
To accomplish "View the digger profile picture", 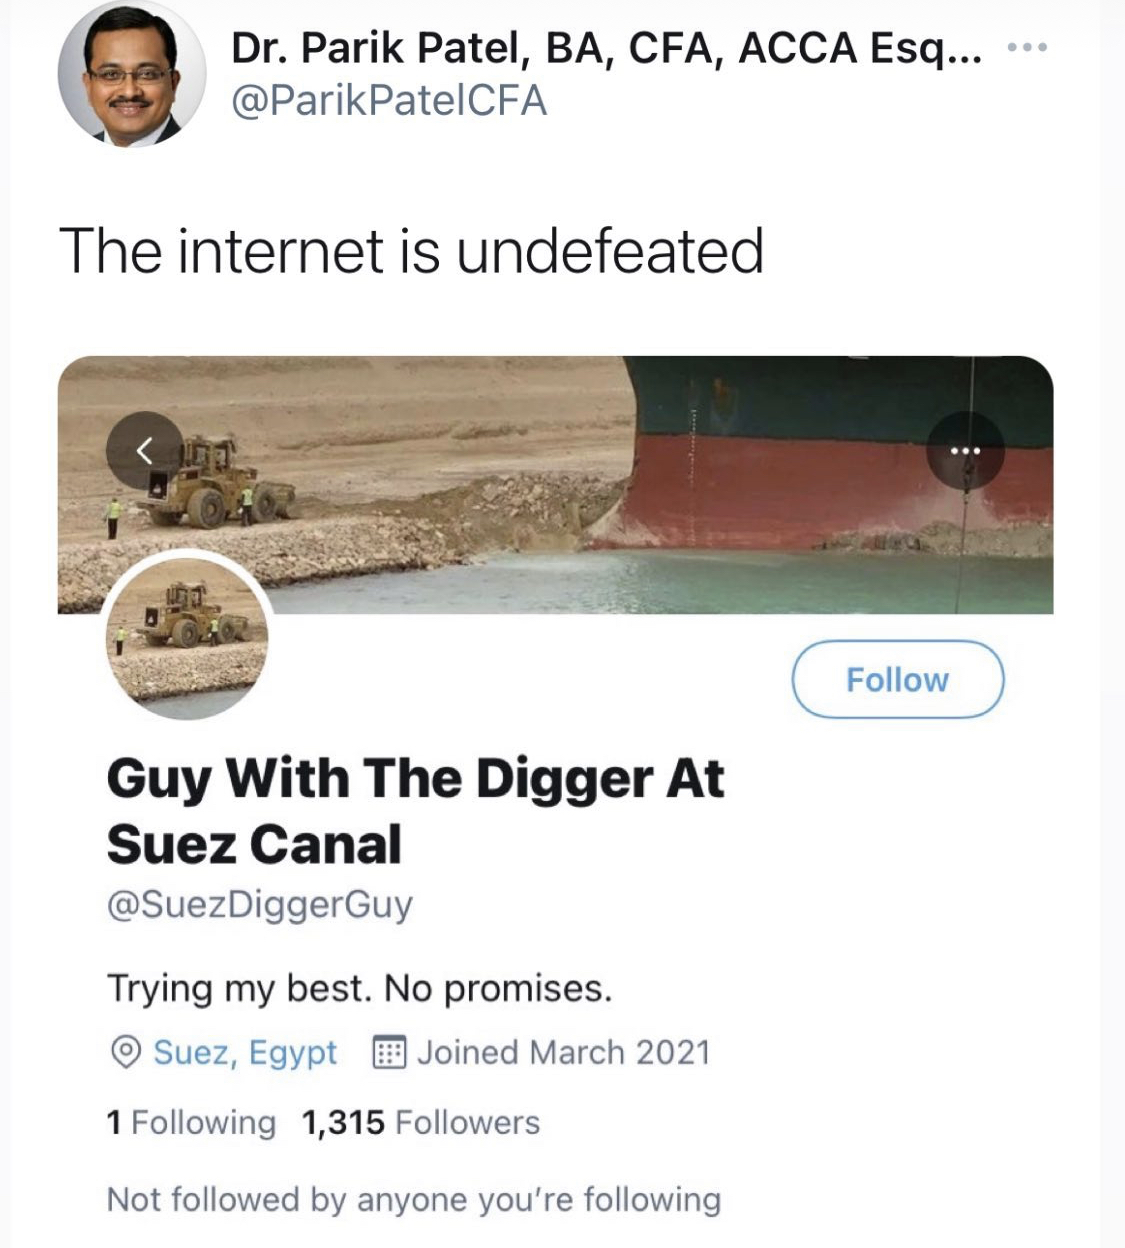I will click(x=187, y=636).
